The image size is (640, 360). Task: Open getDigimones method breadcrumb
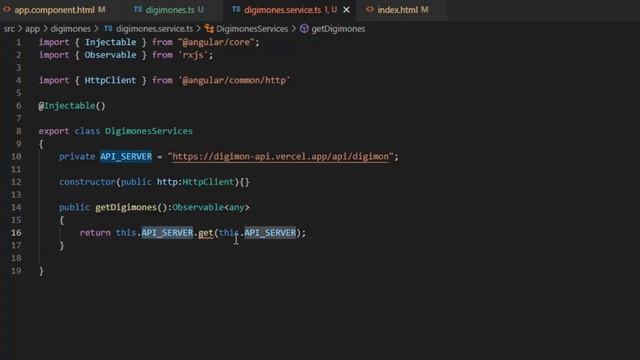coord(338,29)
